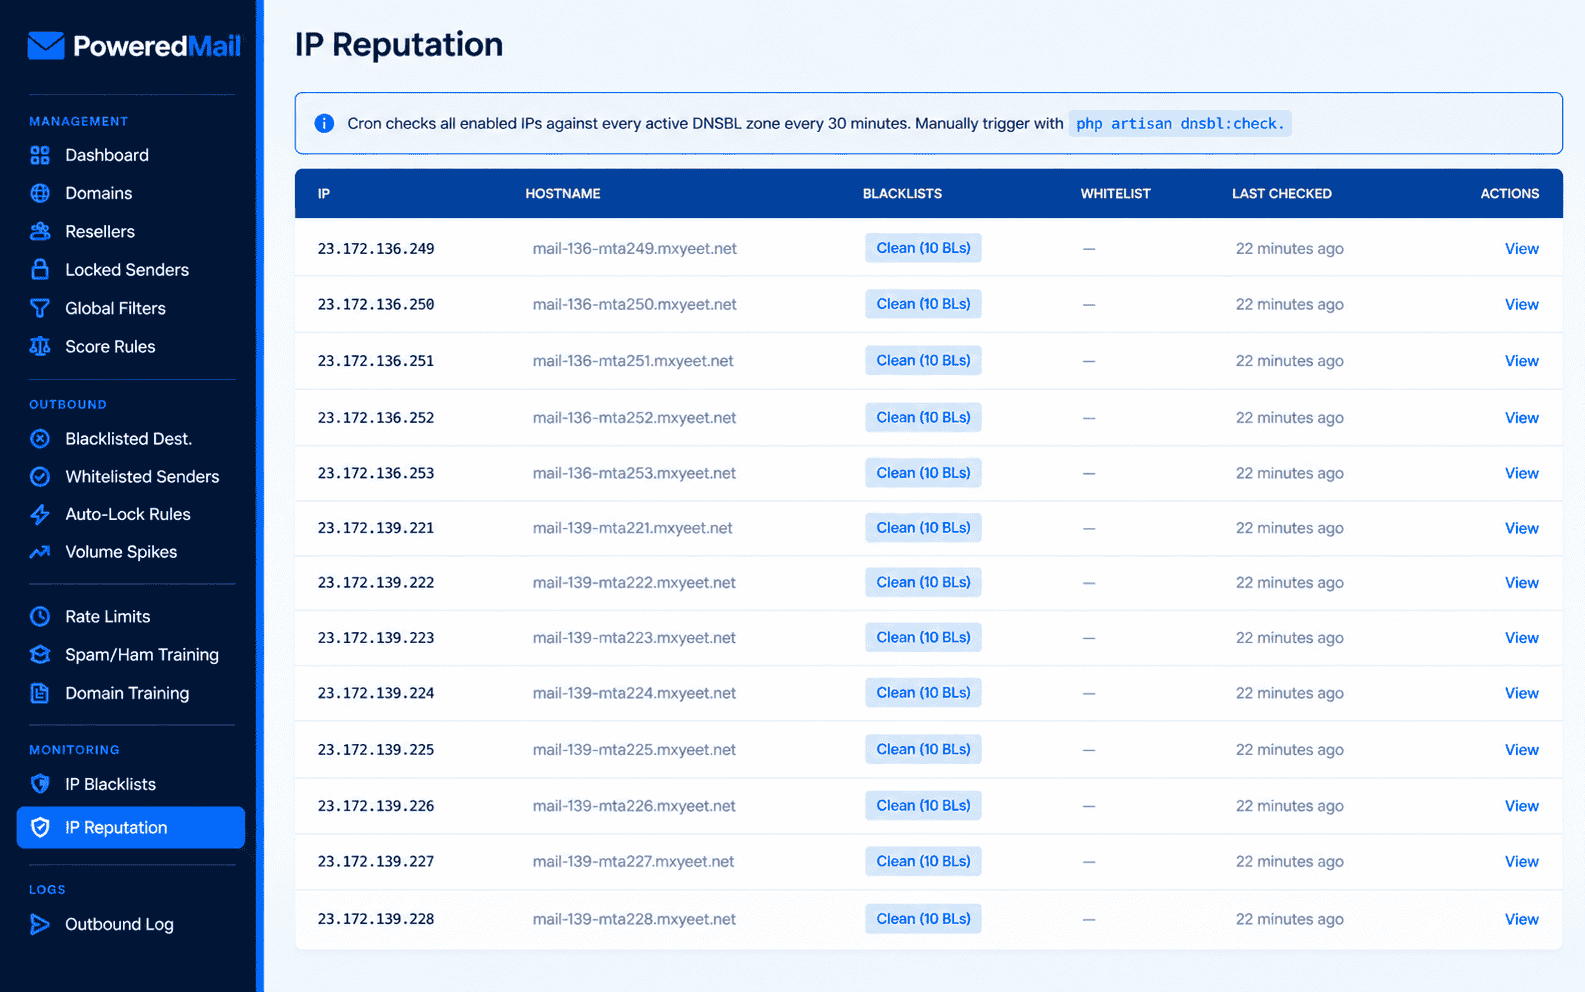Click IP address 23.172.136.252

376,418
